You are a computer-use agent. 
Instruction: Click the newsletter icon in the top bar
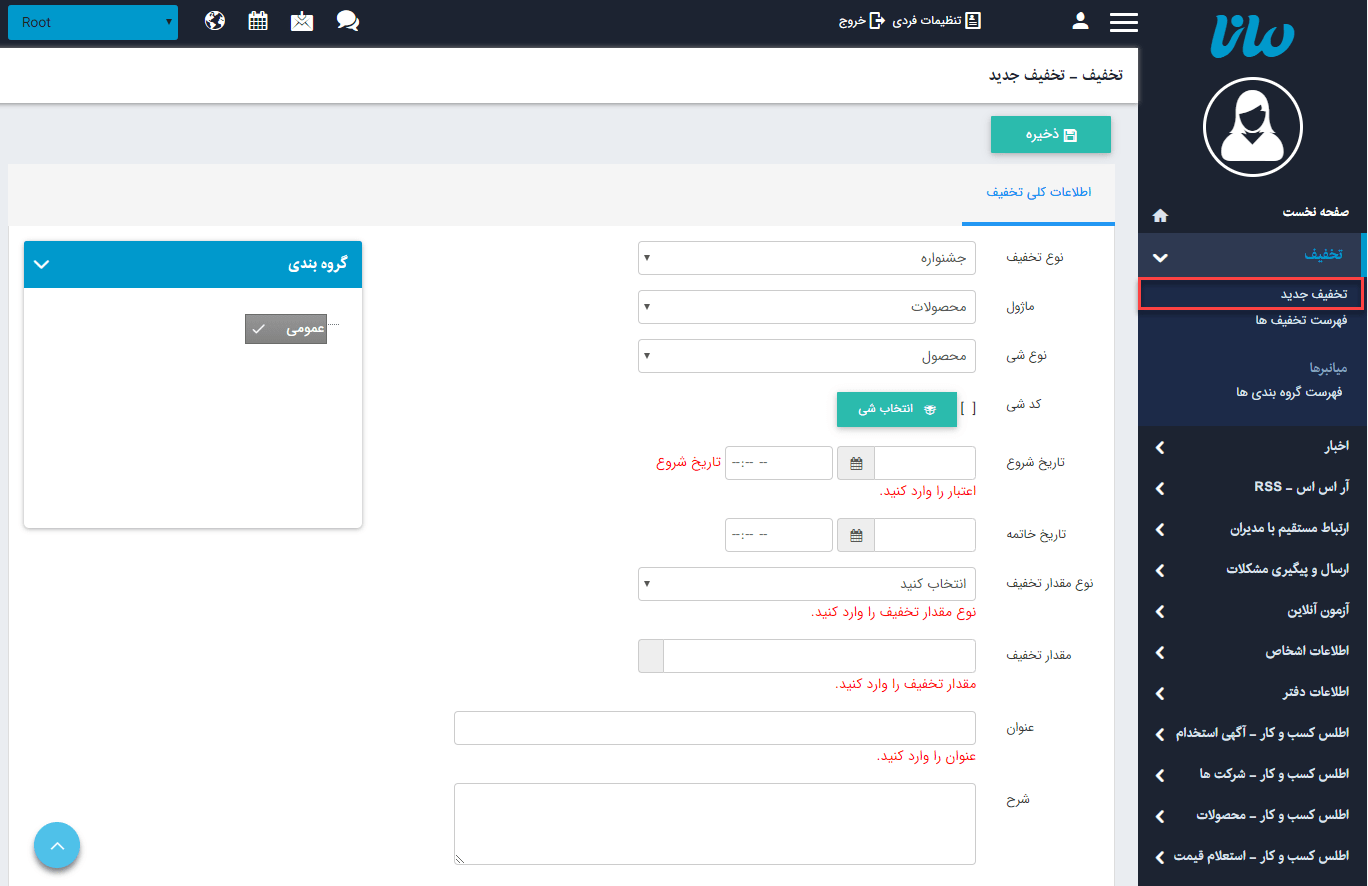[302, 19]
